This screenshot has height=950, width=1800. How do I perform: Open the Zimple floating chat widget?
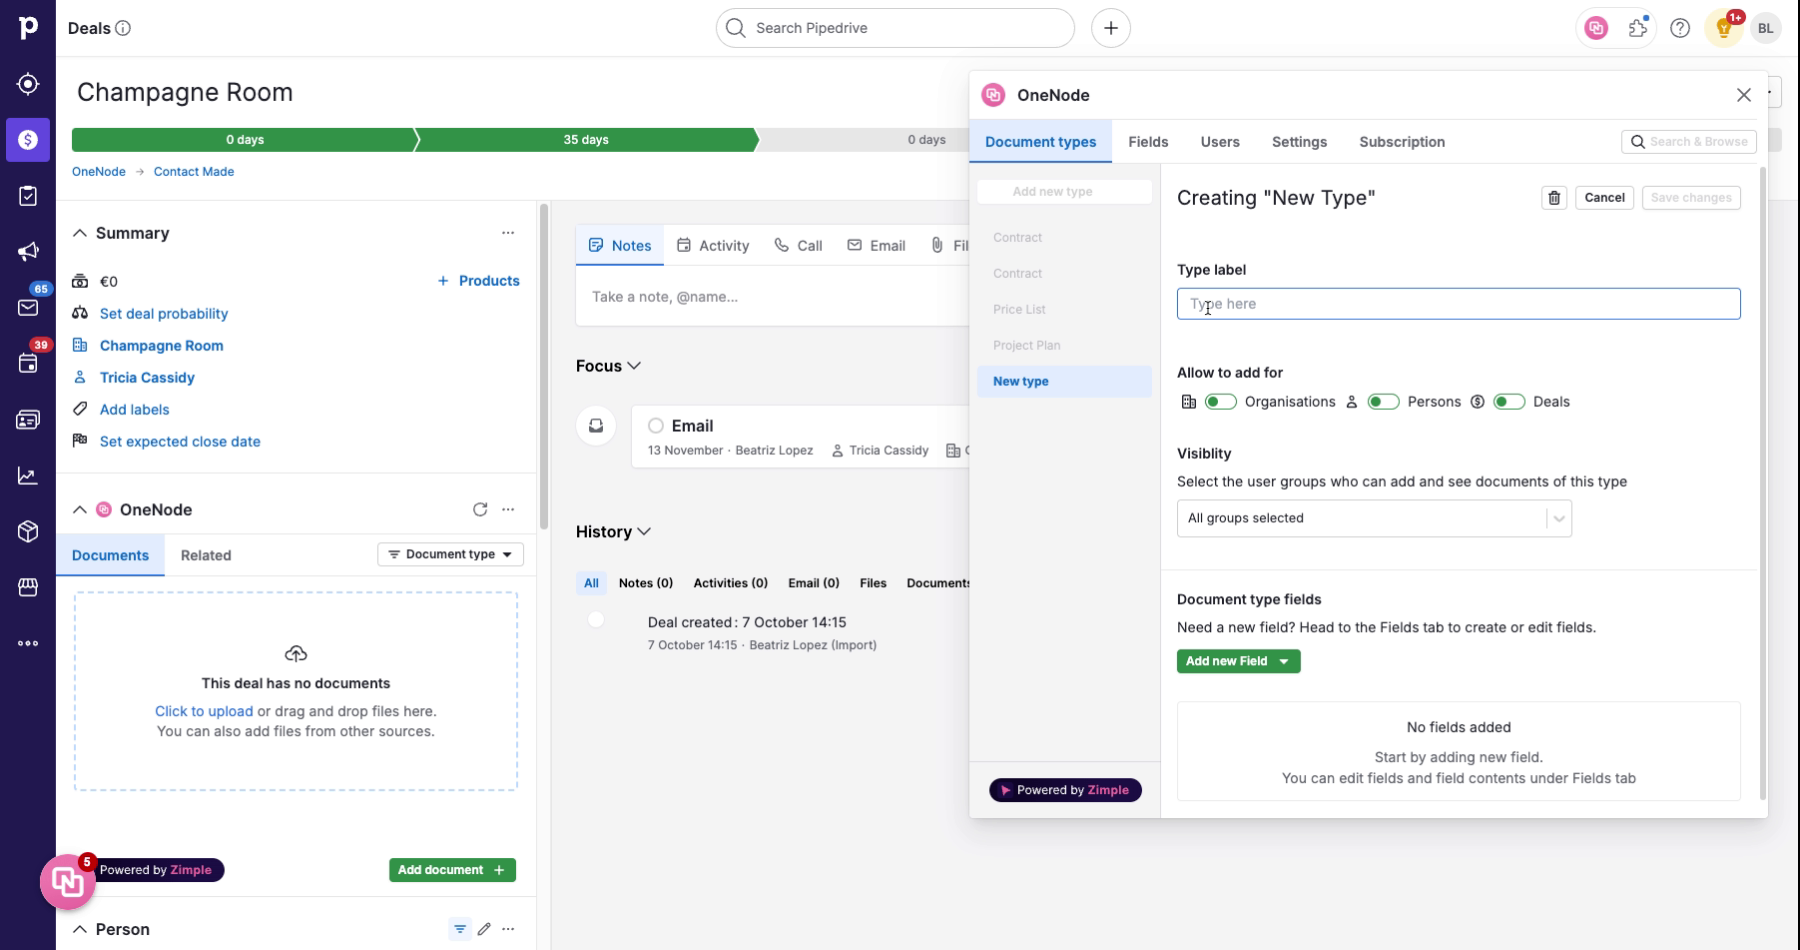68,882
